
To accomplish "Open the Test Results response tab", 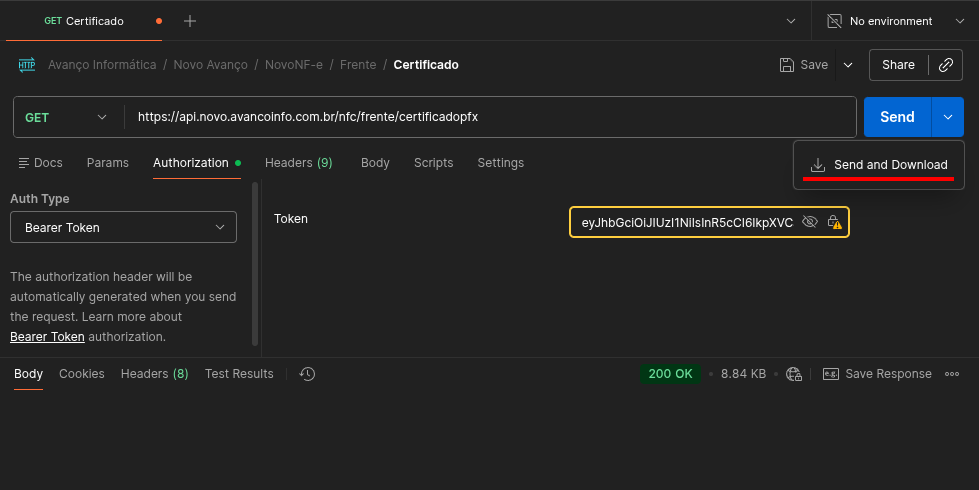I will click(239, 374).
